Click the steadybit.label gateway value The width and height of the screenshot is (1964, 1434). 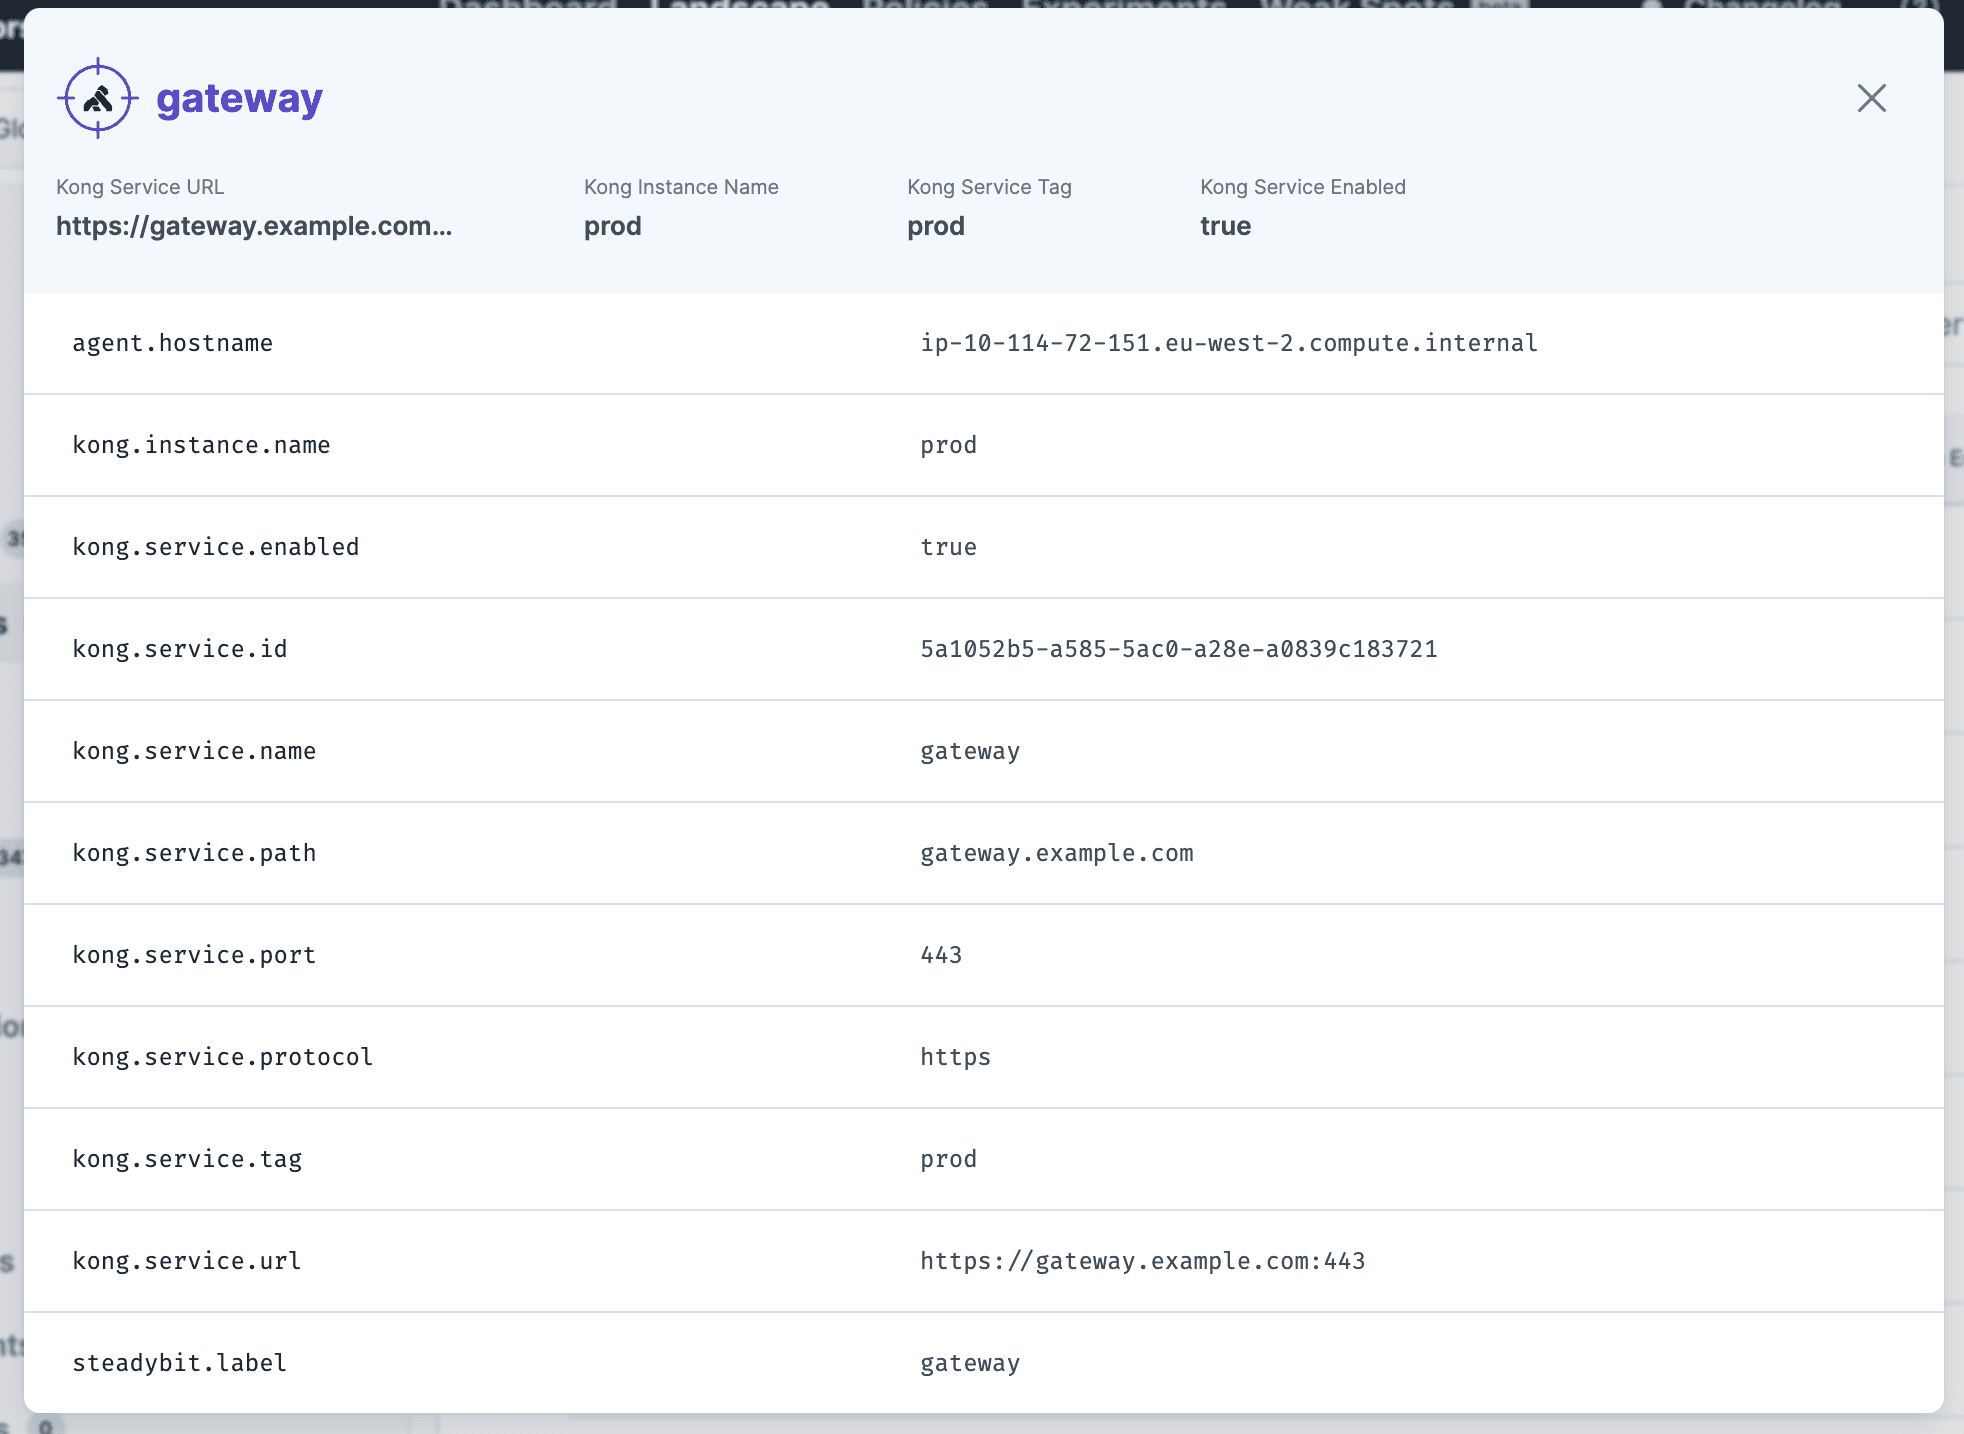click(x=969, y=1362)
